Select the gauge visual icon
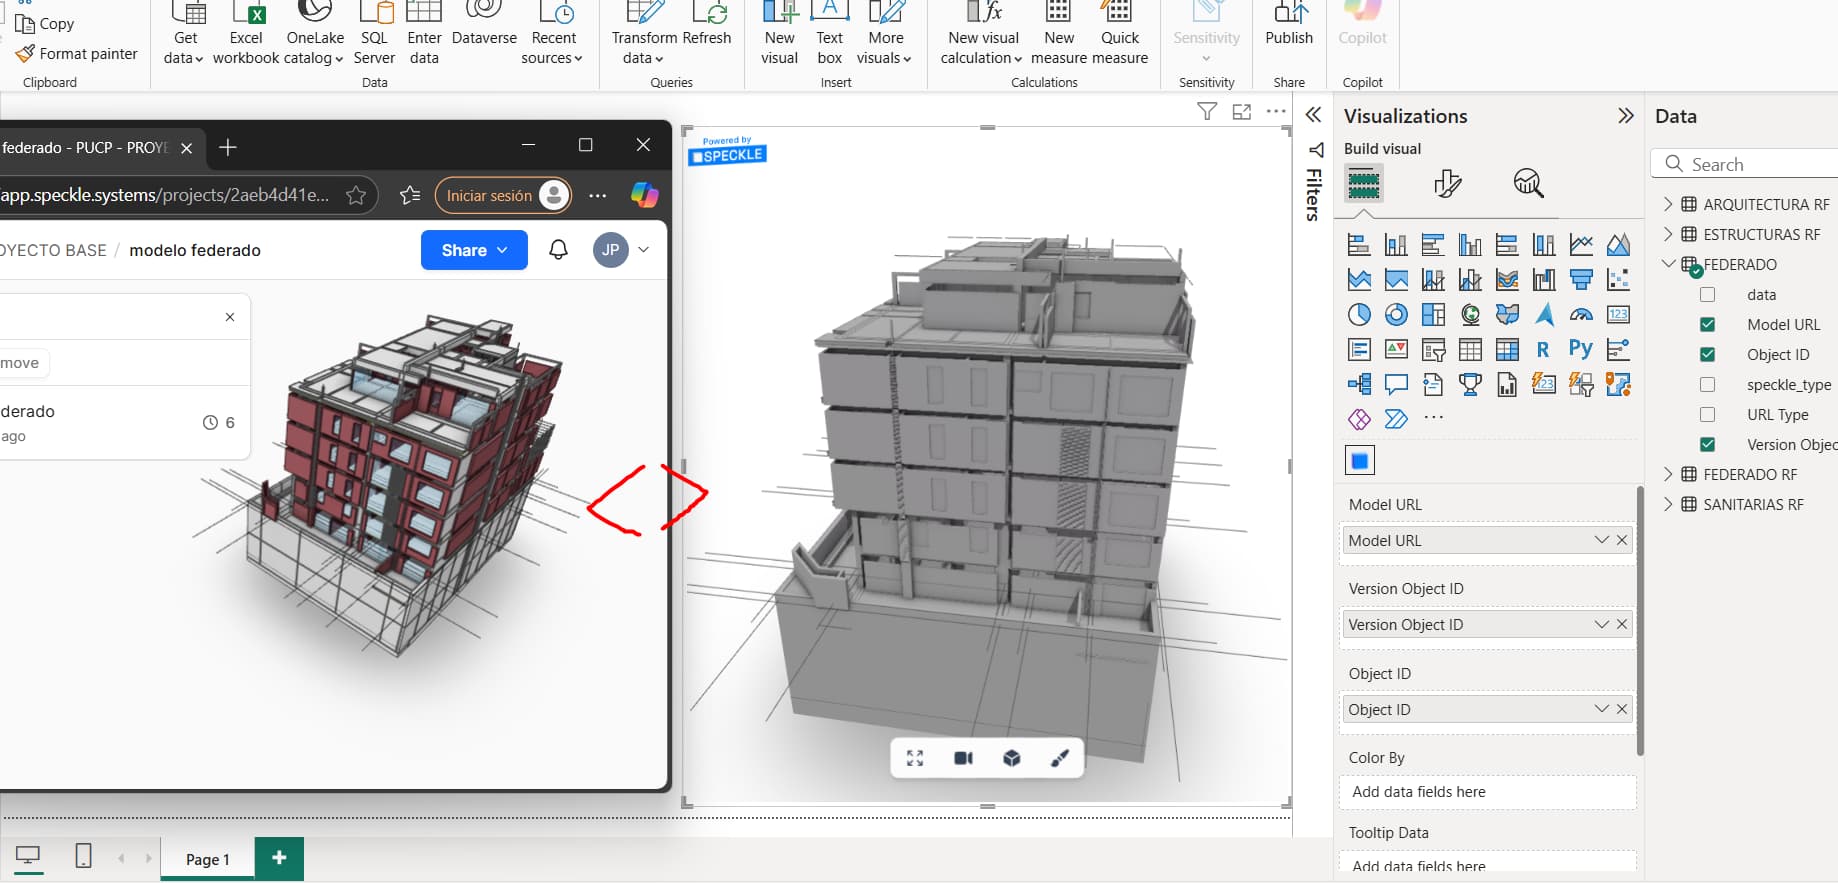This screenshot has height=883, width=1838. click(1581, 315)
